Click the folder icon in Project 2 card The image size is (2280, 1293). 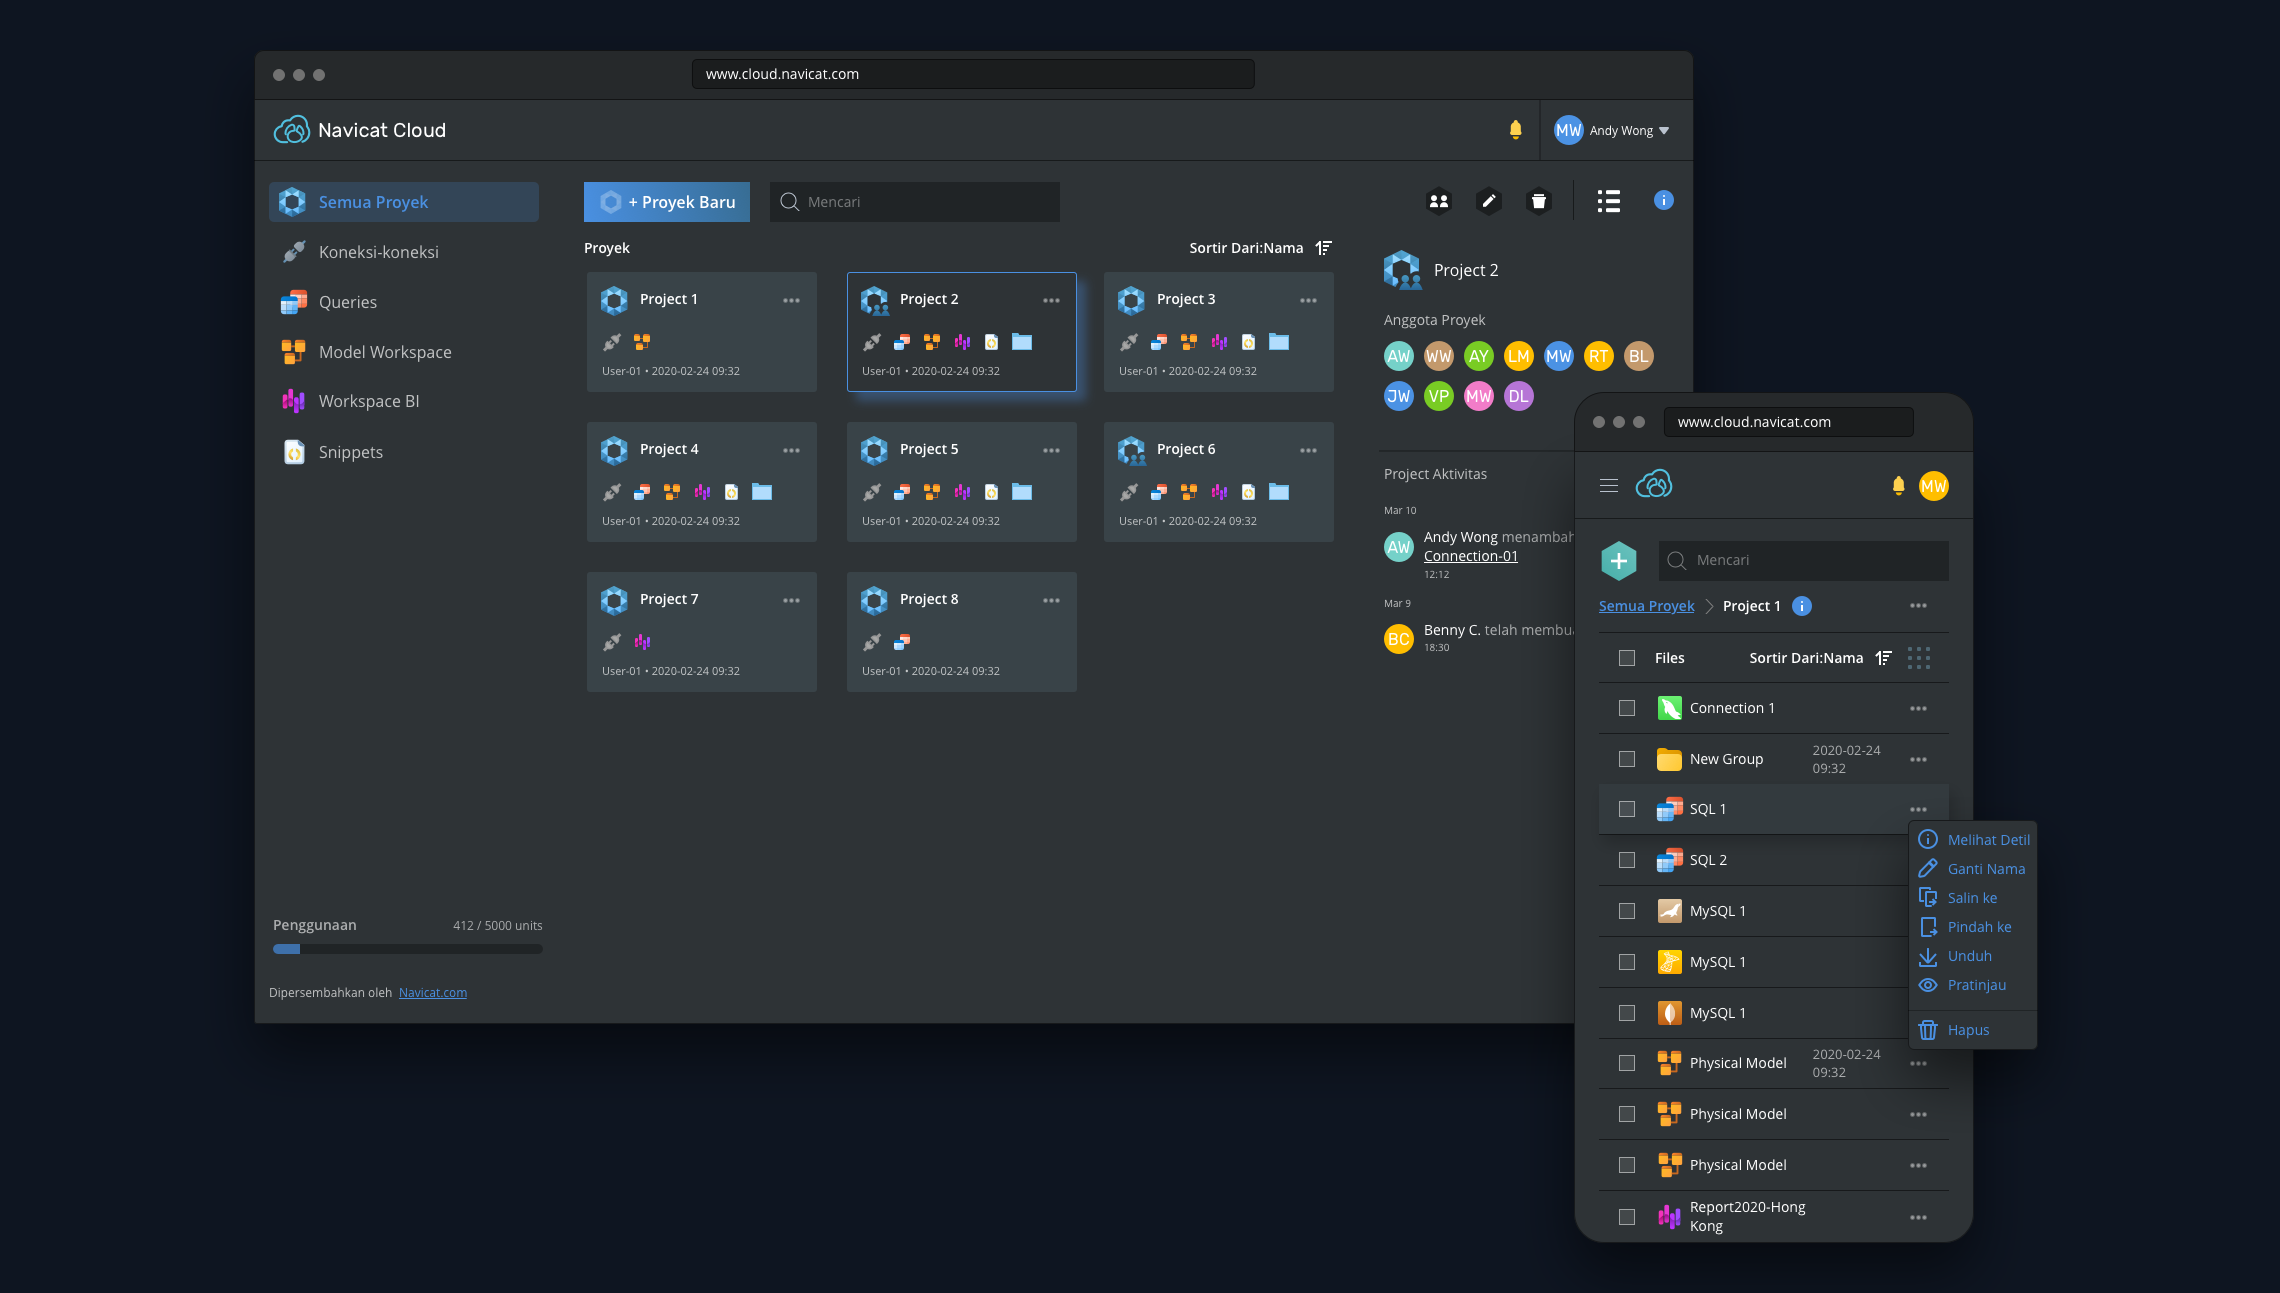pyautogui.click(x=1022, y=342)
